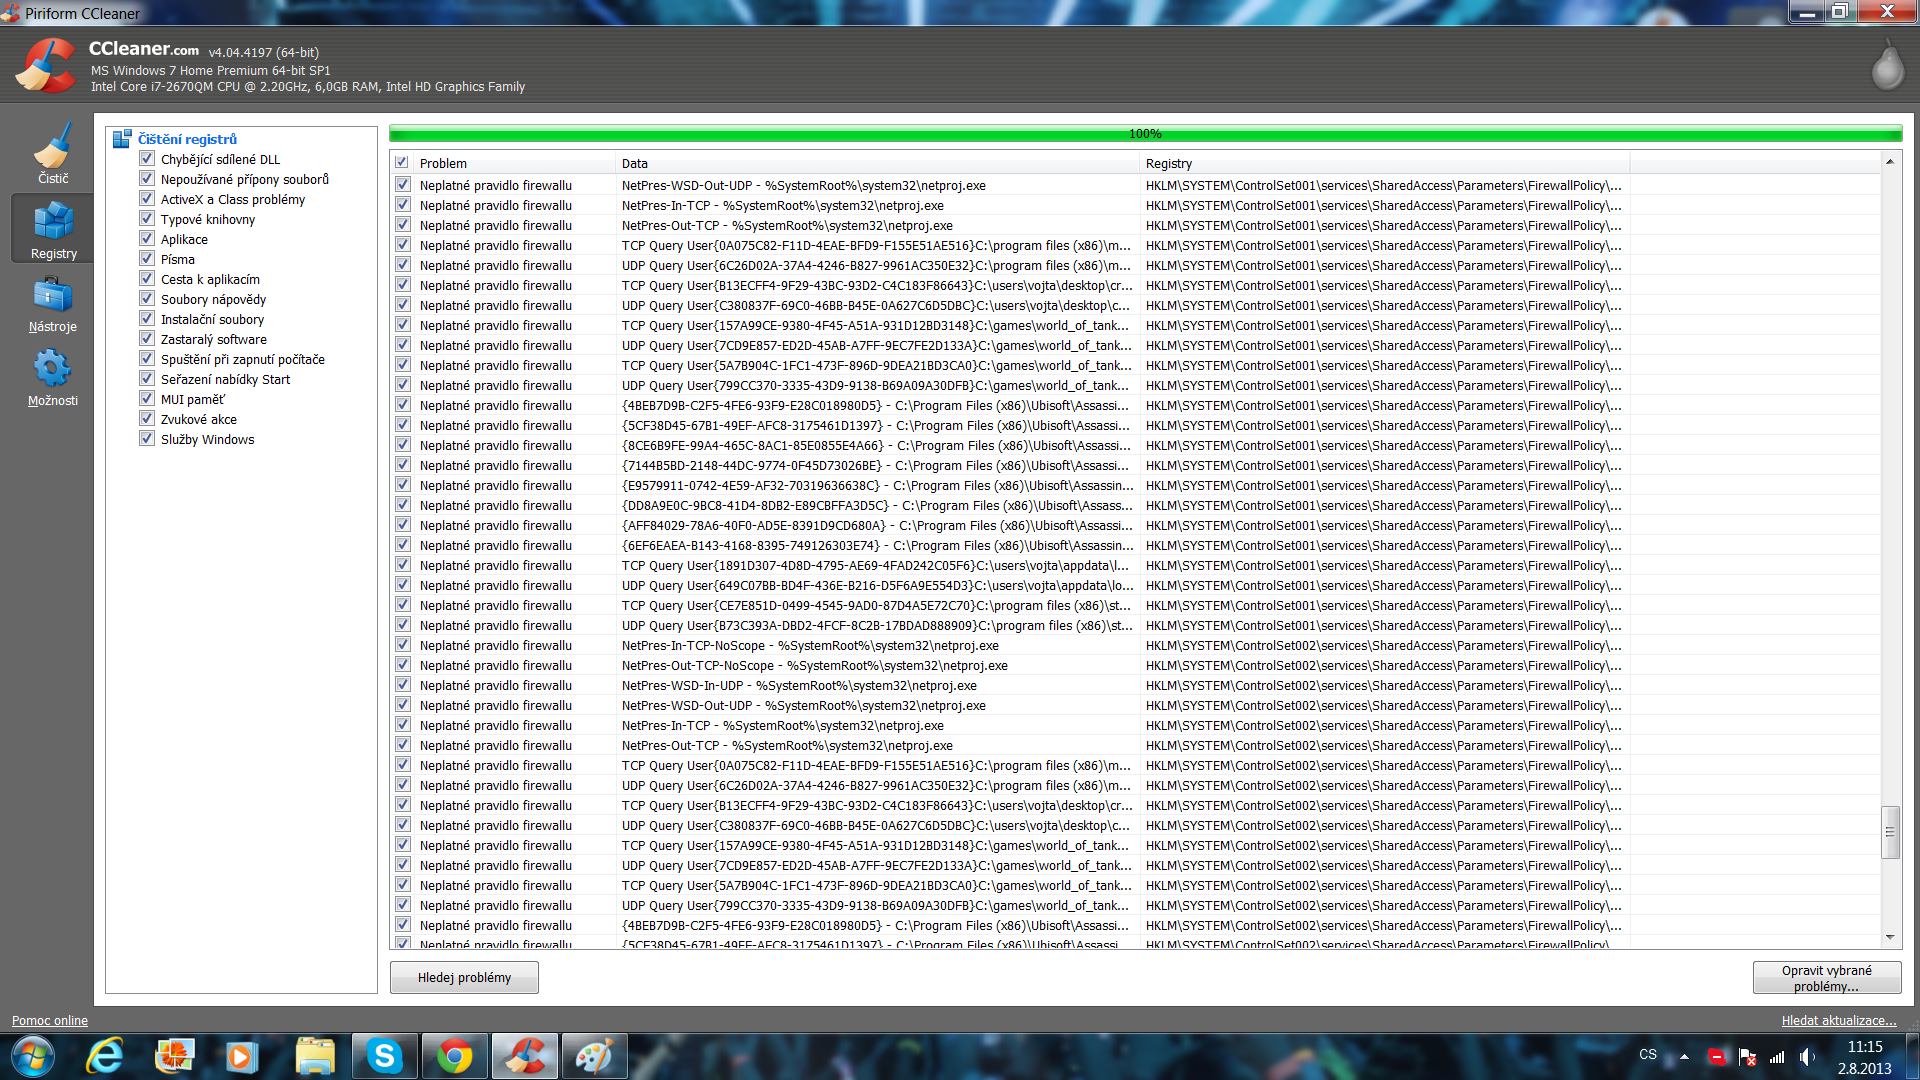
Task: Toggle the Písma checkbox
Action: (147, 259)
